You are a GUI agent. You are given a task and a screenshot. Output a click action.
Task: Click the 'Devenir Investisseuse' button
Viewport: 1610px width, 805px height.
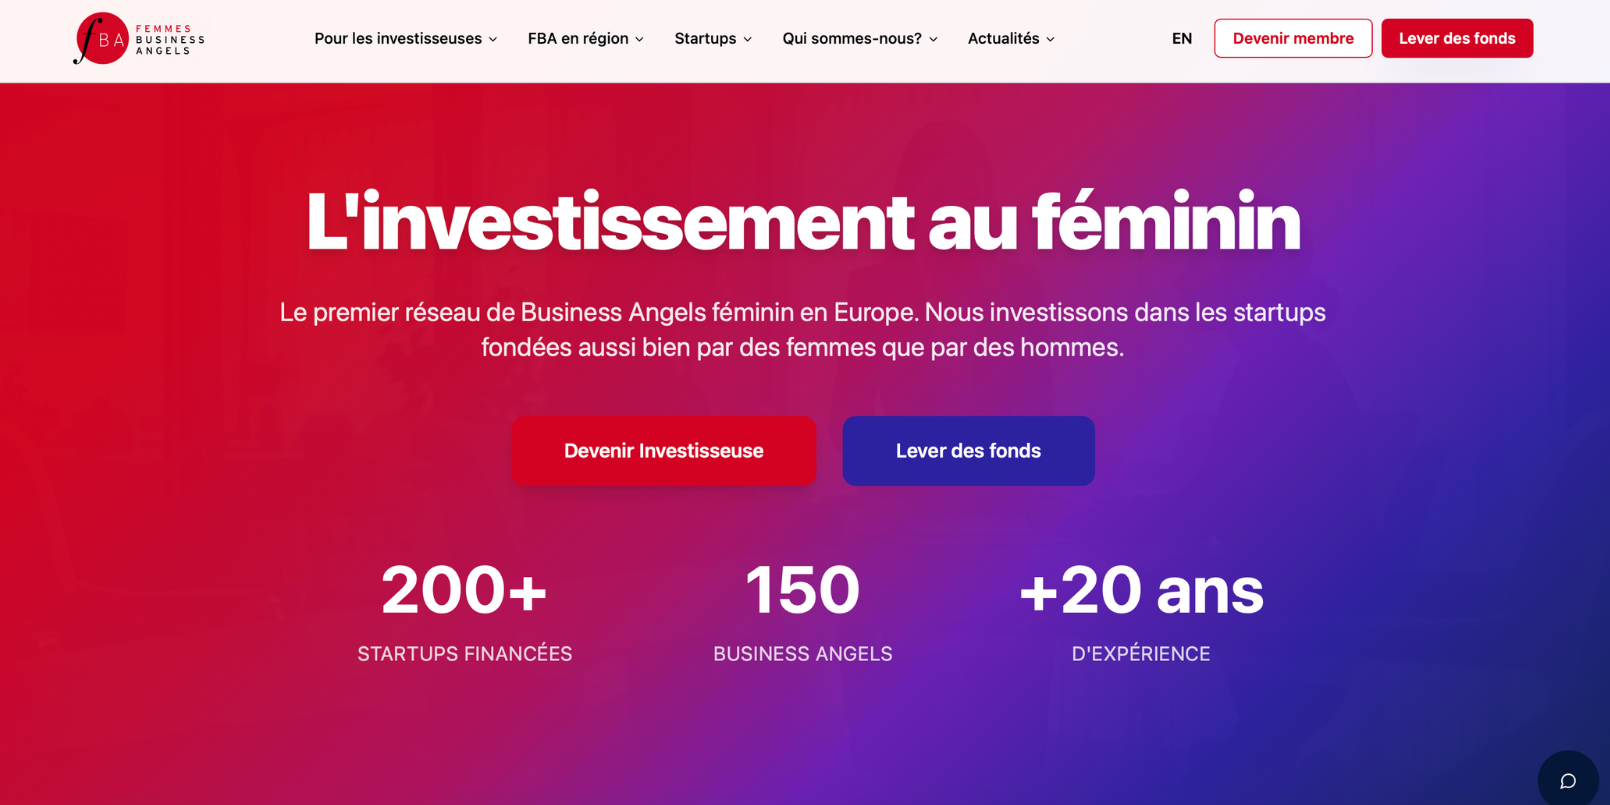[664, 451]
